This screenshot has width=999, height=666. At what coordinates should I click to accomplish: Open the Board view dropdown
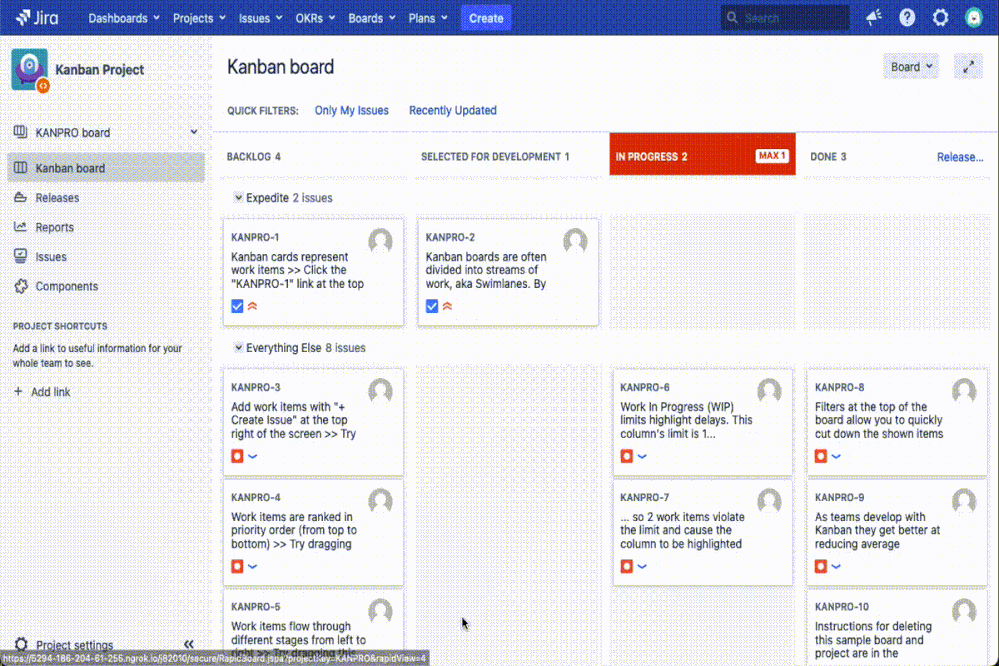click(x=909, y=65)
